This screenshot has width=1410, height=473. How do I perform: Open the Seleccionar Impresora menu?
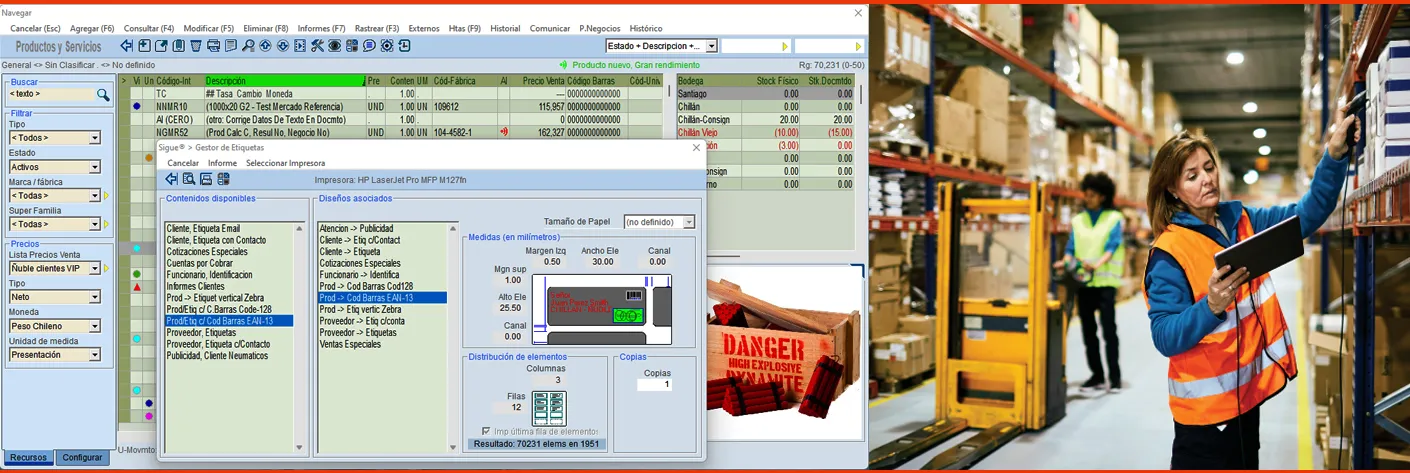(285, 163)
